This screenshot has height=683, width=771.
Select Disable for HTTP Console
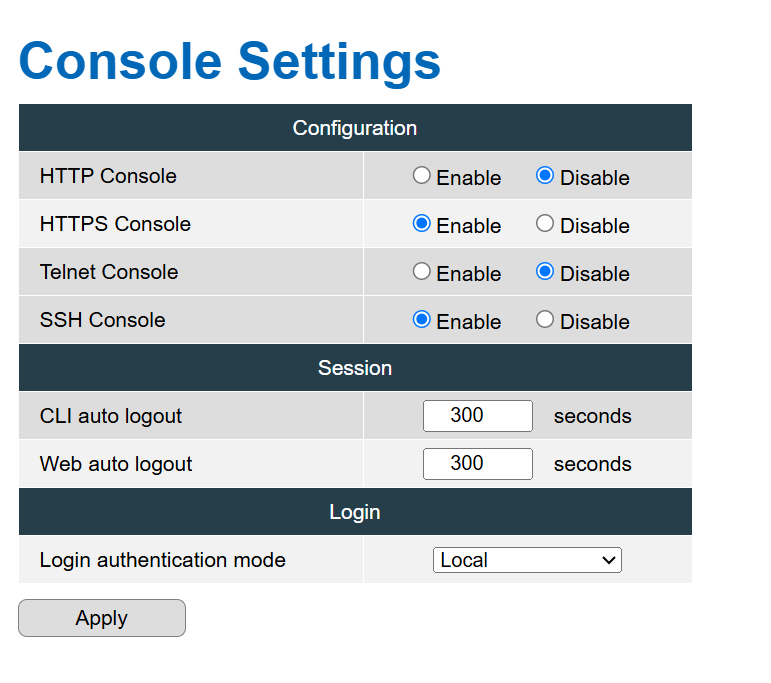pos(545,175)
